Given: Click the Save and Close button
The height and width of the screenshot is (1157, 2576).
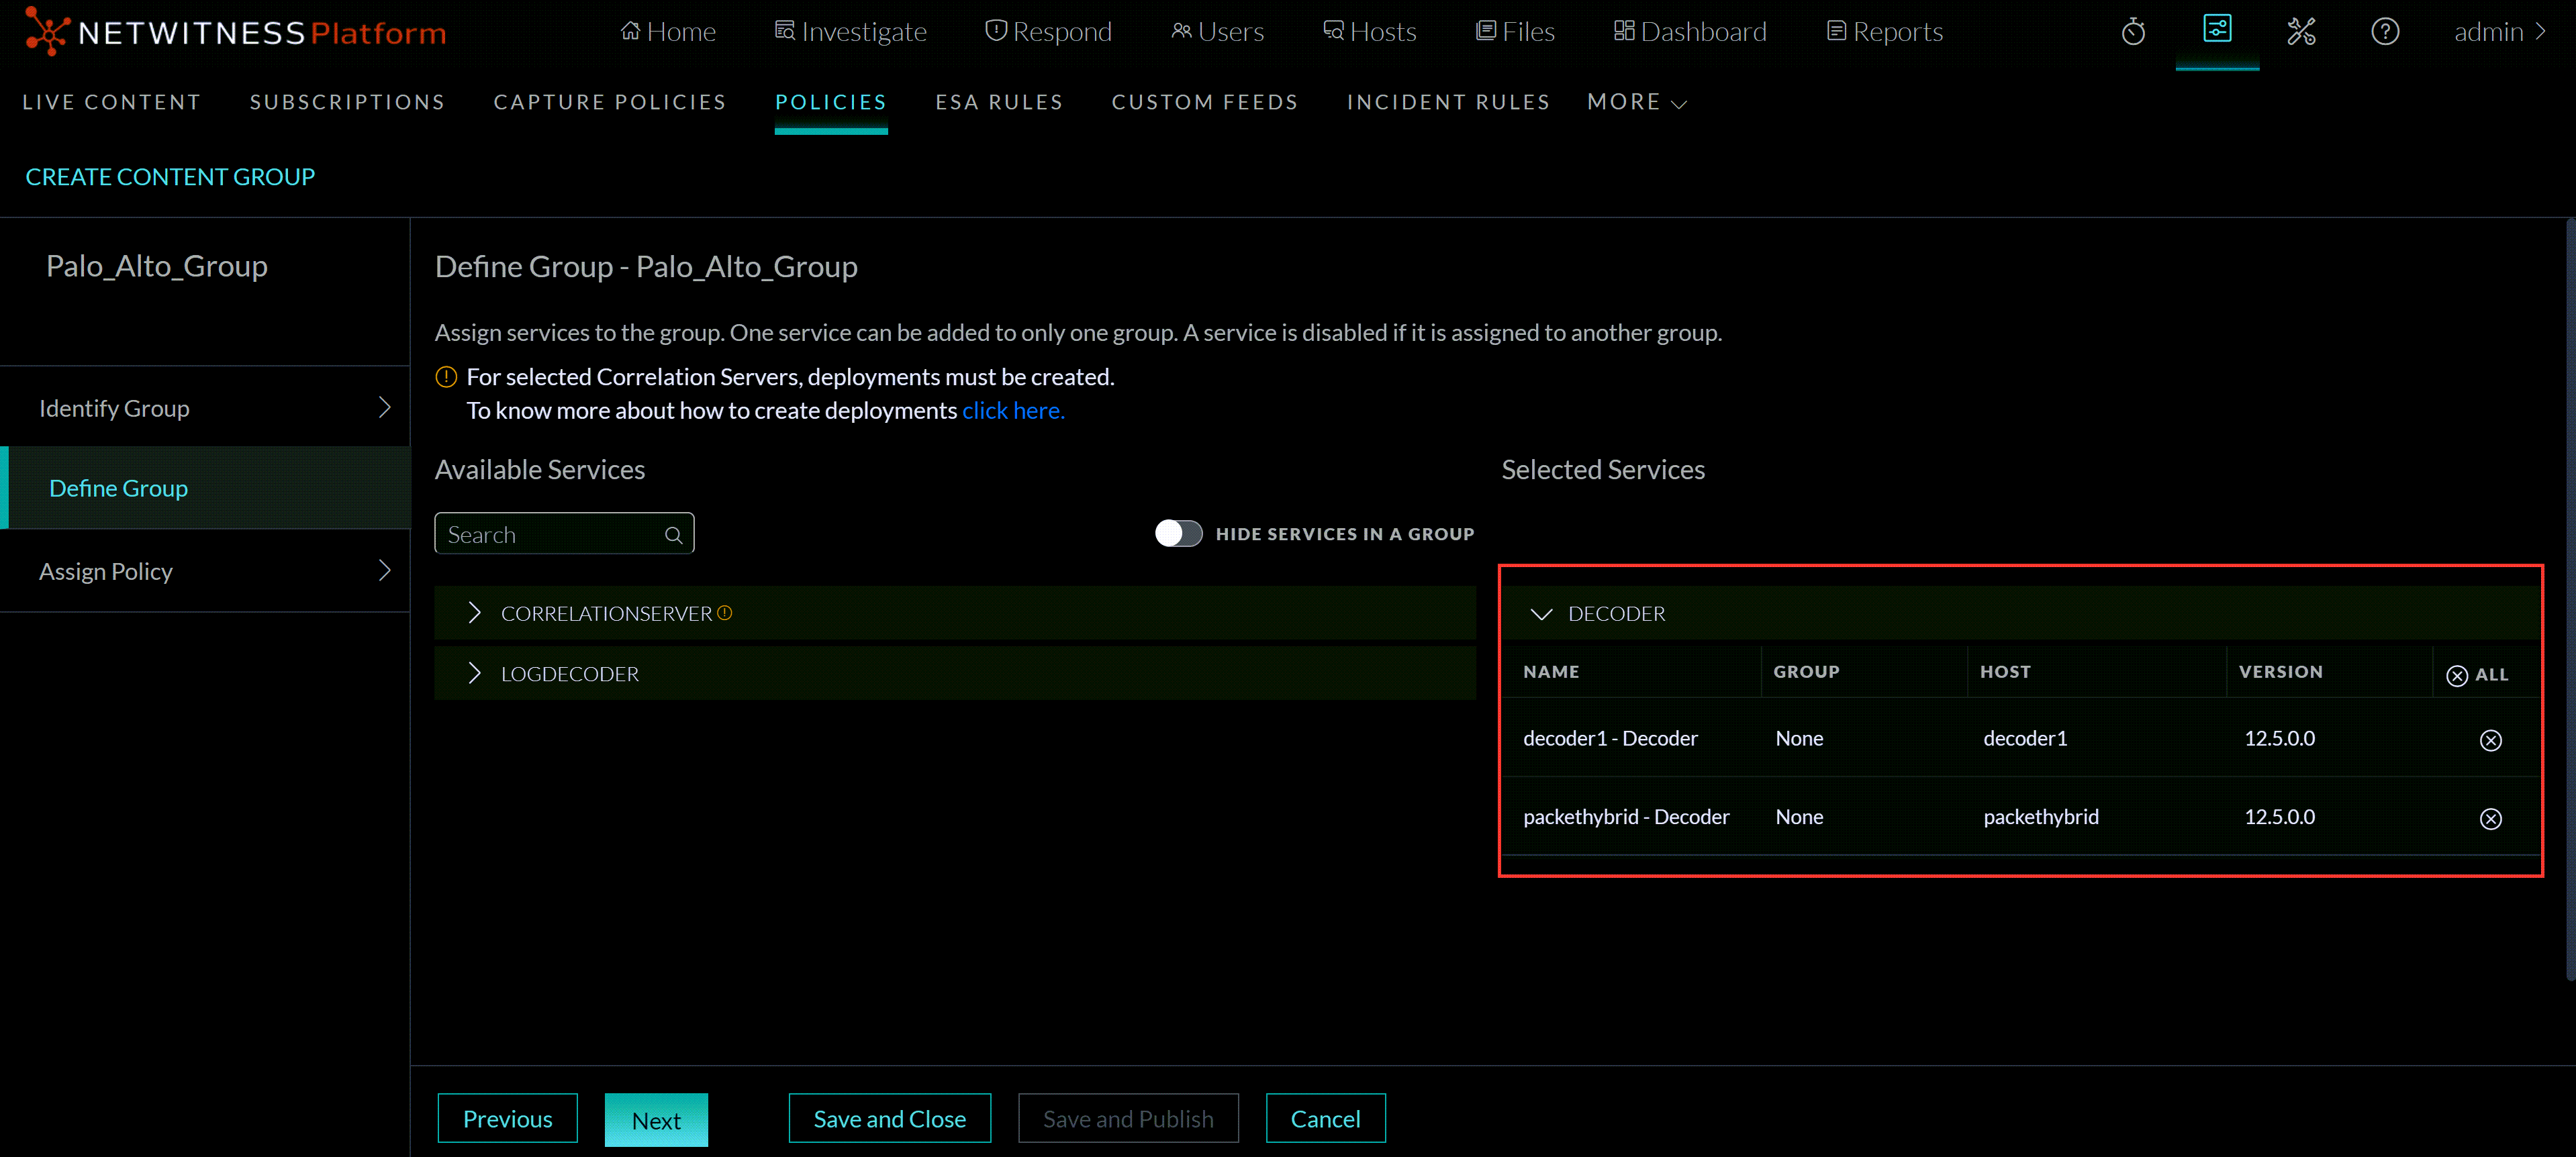Looking at the screenshot, I should [x=889, y=1118].
